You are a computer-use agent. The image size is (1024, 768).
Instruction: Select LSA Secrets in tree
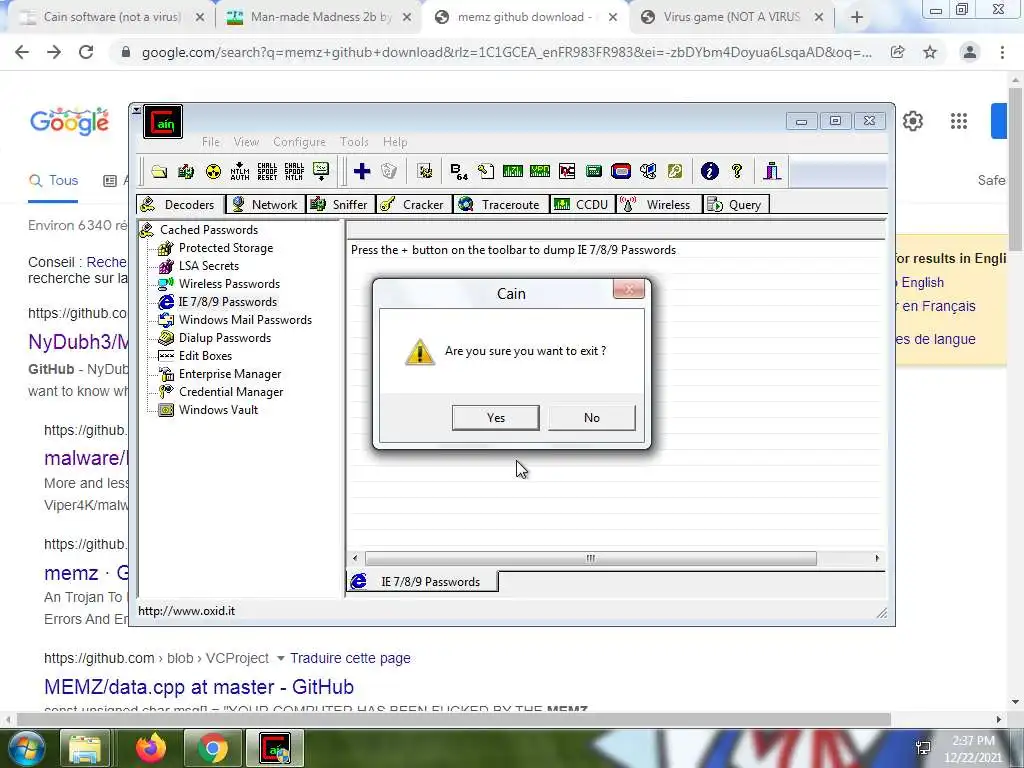[x=209, y=266]
